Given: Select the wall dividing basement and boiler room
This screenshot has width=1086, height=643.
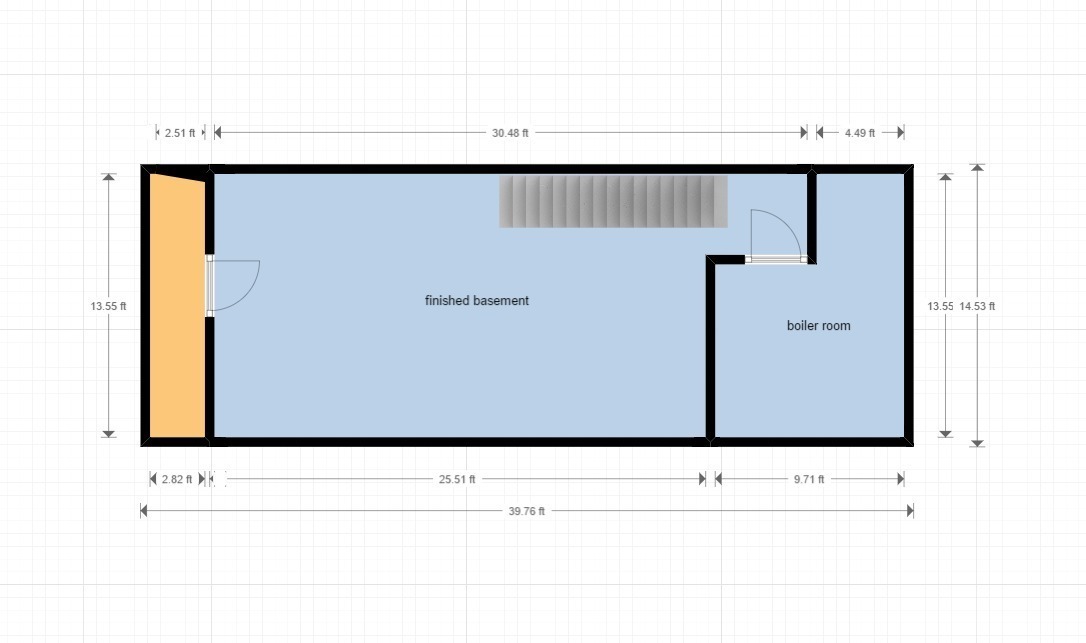Looking at the screenshot, I should (x=710, y=350).
